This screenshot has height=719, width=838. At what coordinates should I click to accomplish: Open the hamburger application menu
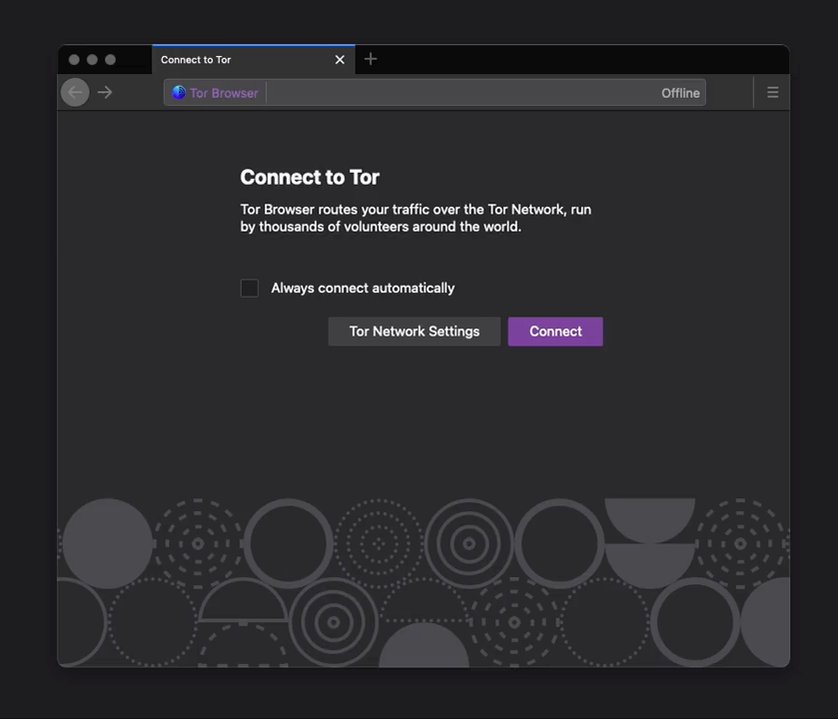[772, 92]
